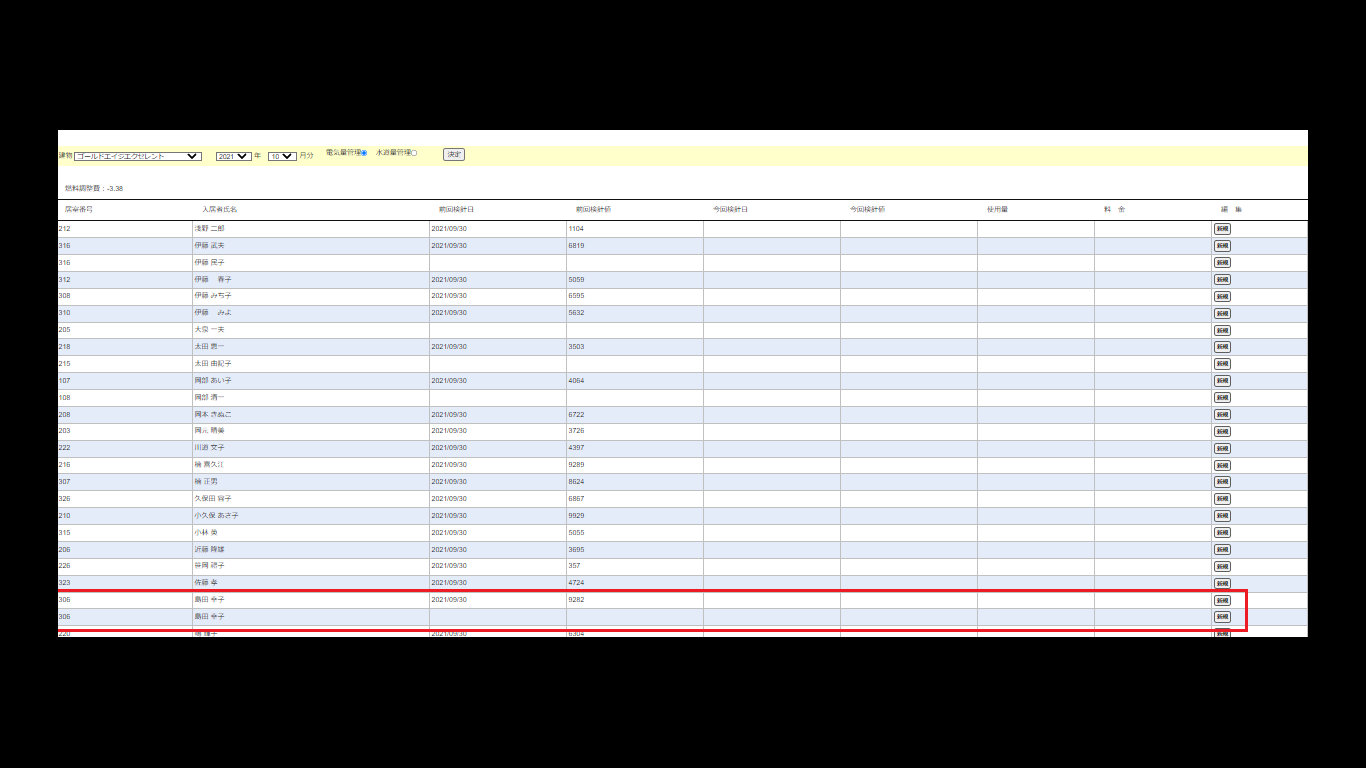Click 新規 for room 307 row

click(1222, 482)
